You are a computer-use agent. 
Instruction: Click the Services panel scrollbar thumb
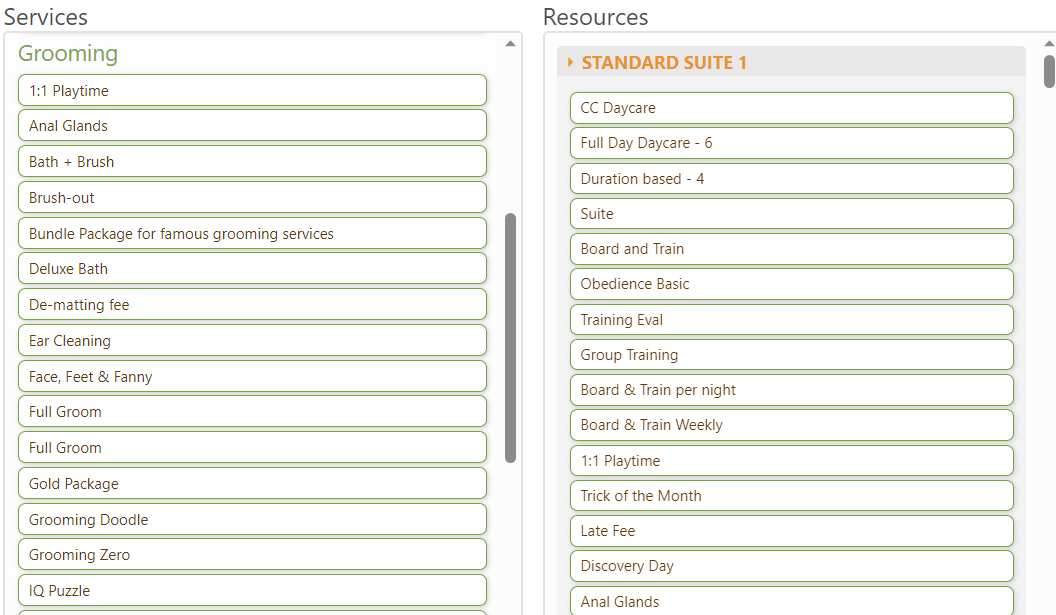coord(510,338)
